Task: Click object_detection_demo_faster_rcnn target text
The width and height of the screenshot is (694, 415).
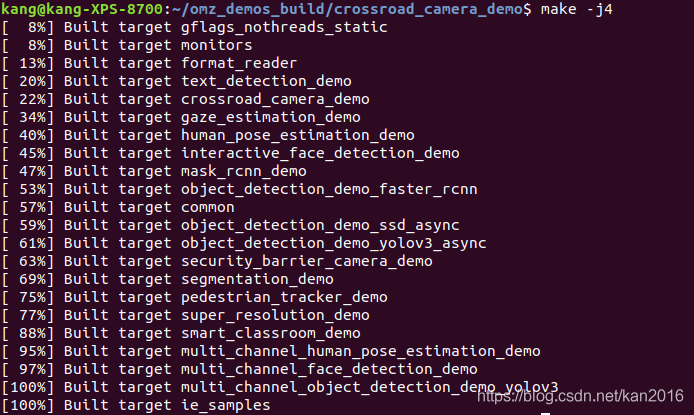Action: click(x=329, y=189)
